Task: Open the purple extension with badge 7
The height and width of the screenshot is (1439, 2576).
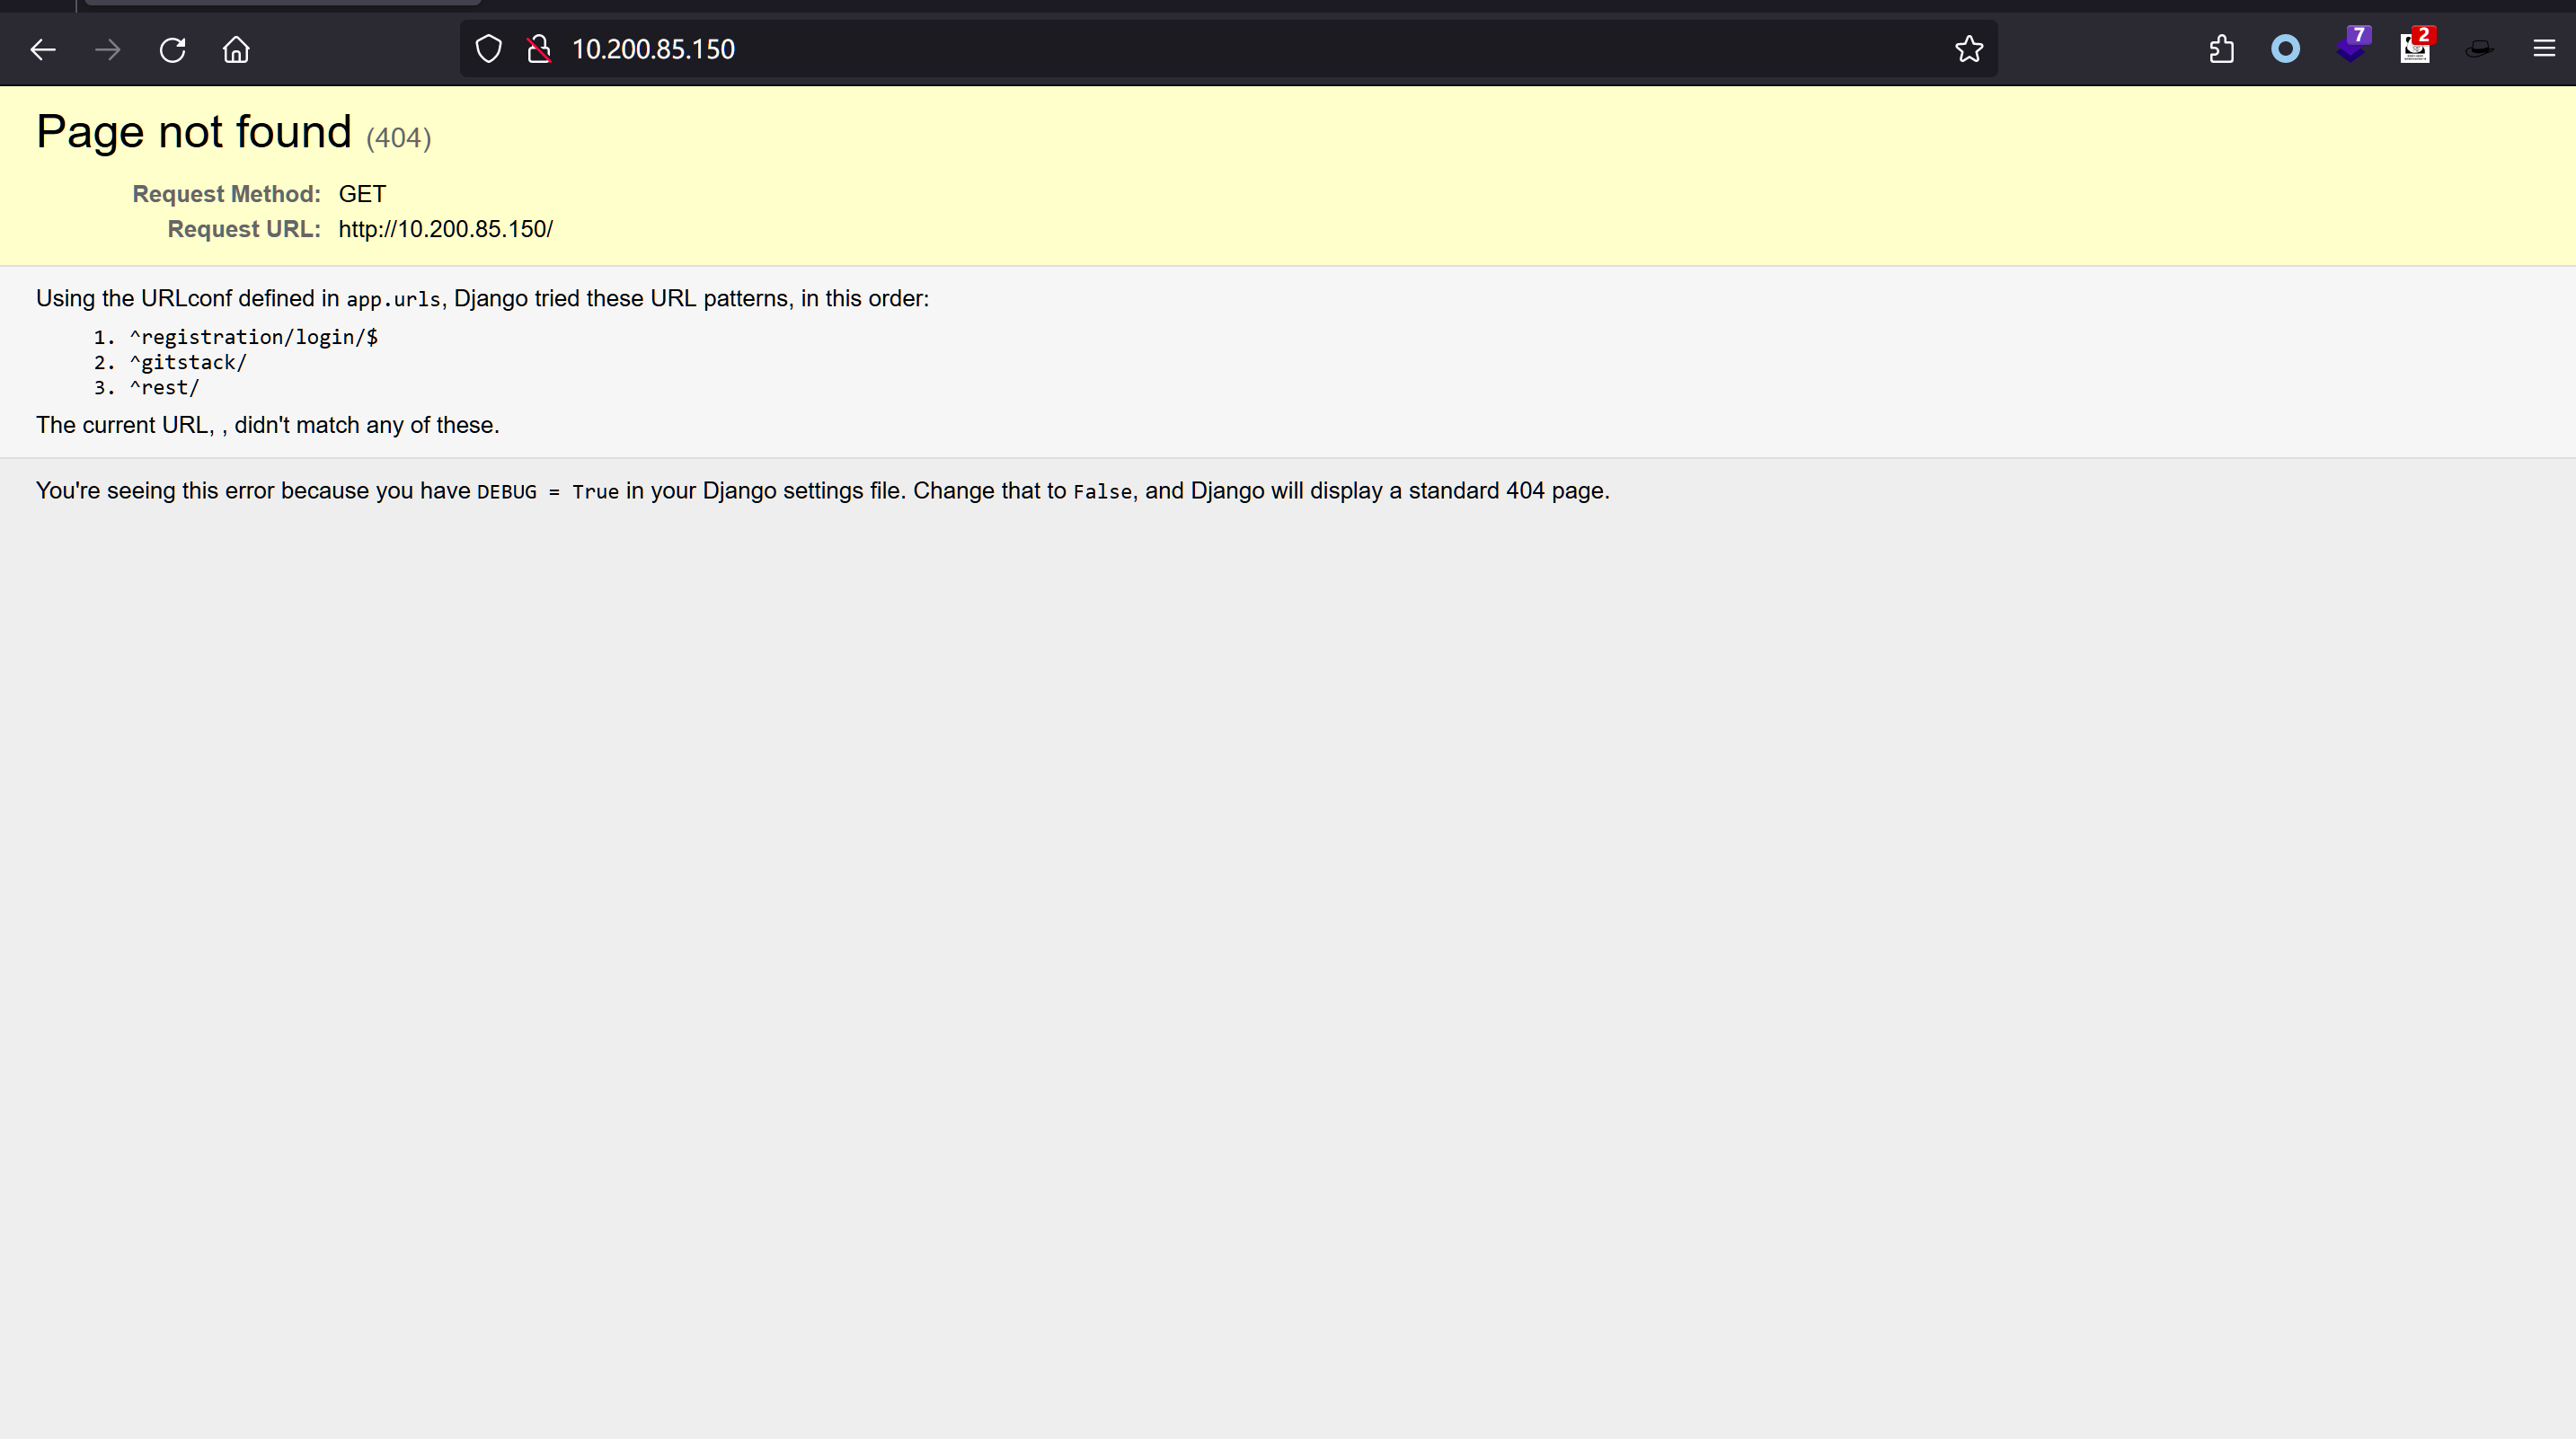Action: coord(2351,46)
